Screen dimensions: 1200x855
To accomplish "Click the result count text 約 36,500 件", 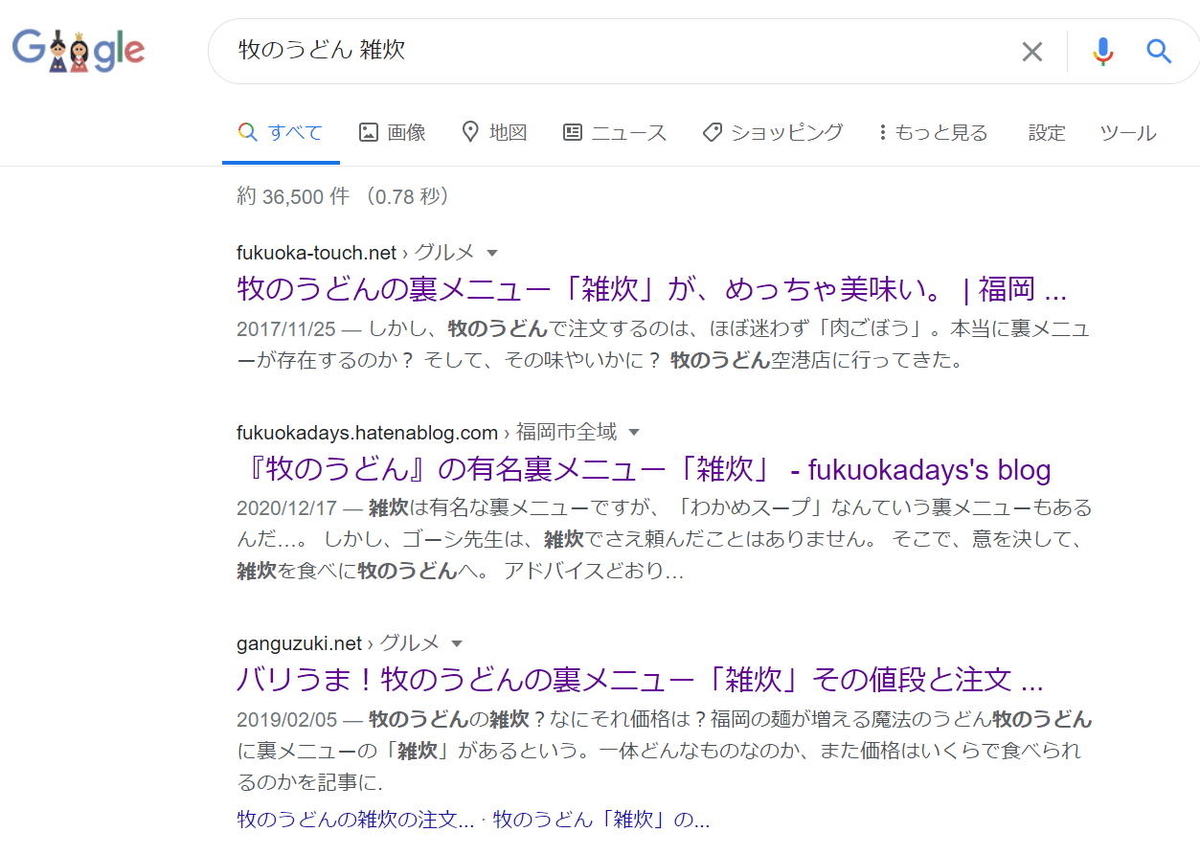I will (293, 197).
